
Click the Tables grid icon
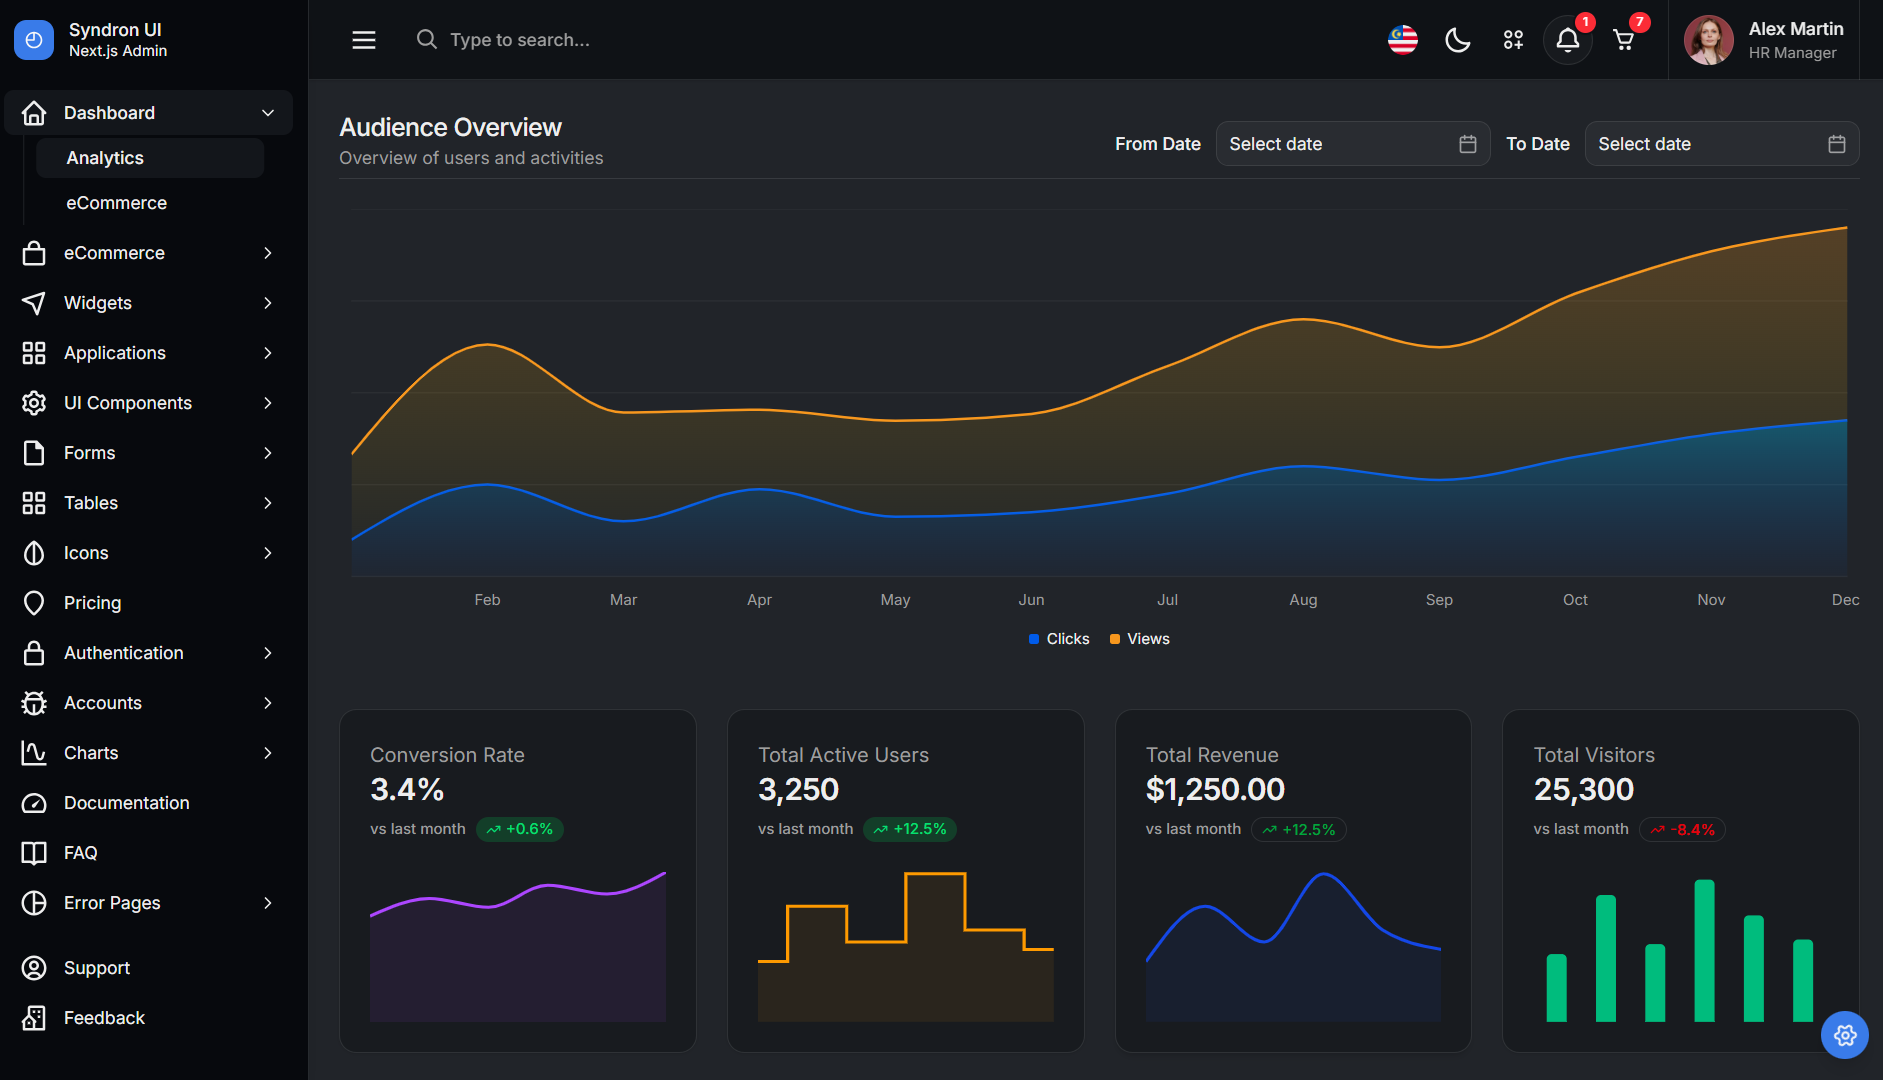pos(34,503)
